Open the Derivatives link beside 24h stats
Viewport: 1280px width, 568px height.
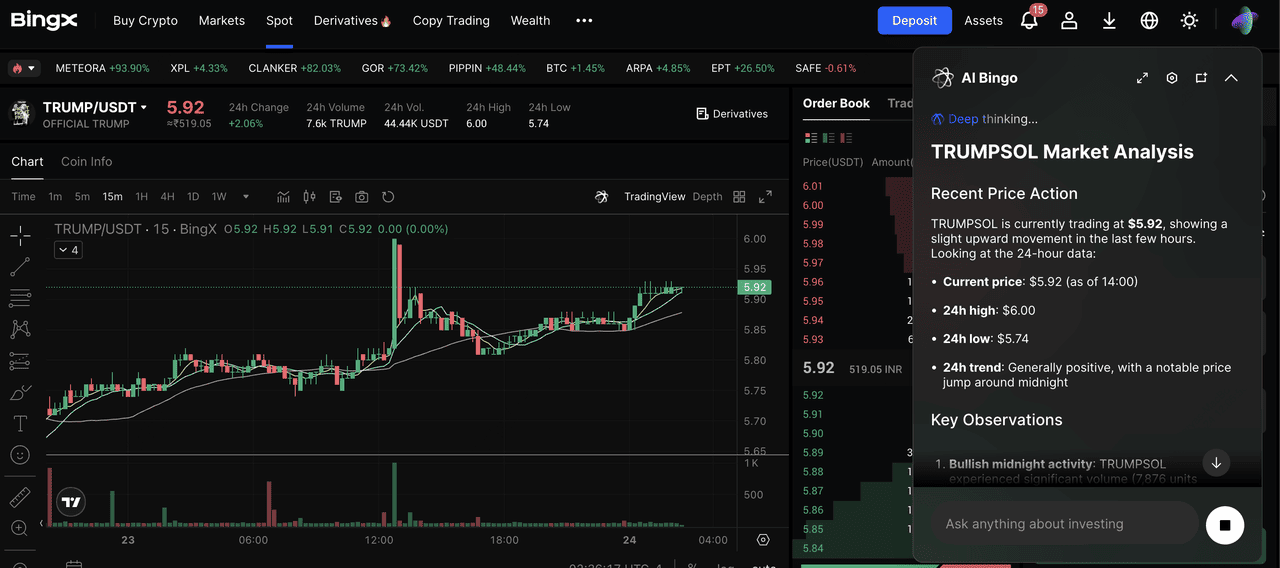(732, 114)
